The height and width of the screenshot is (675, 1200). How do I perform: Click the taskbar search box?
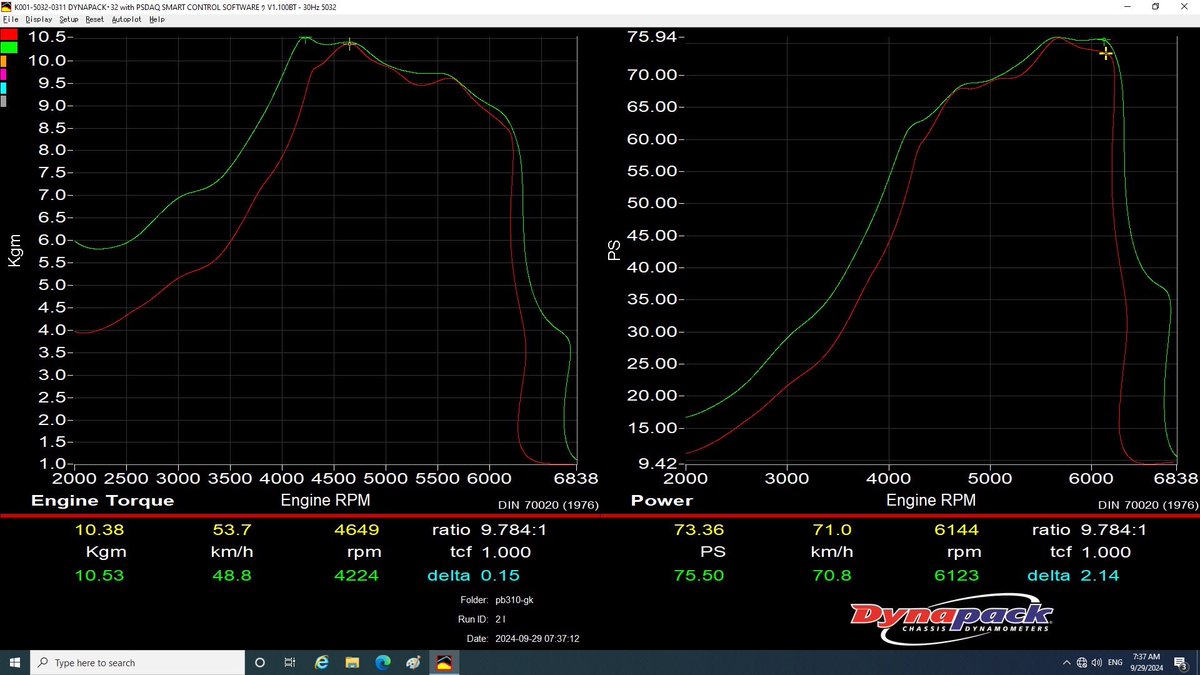[137, 662]
